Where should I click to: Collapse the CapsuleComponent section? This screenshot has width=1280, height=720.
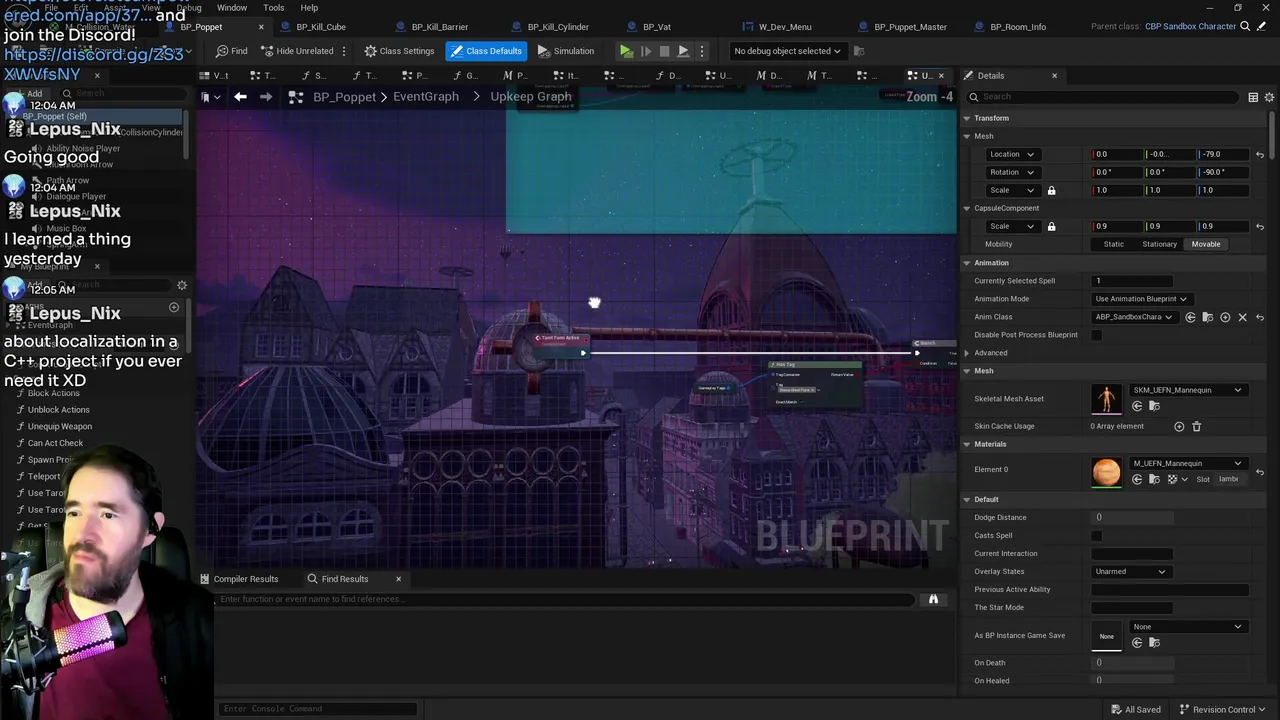[x=967, y=208]
